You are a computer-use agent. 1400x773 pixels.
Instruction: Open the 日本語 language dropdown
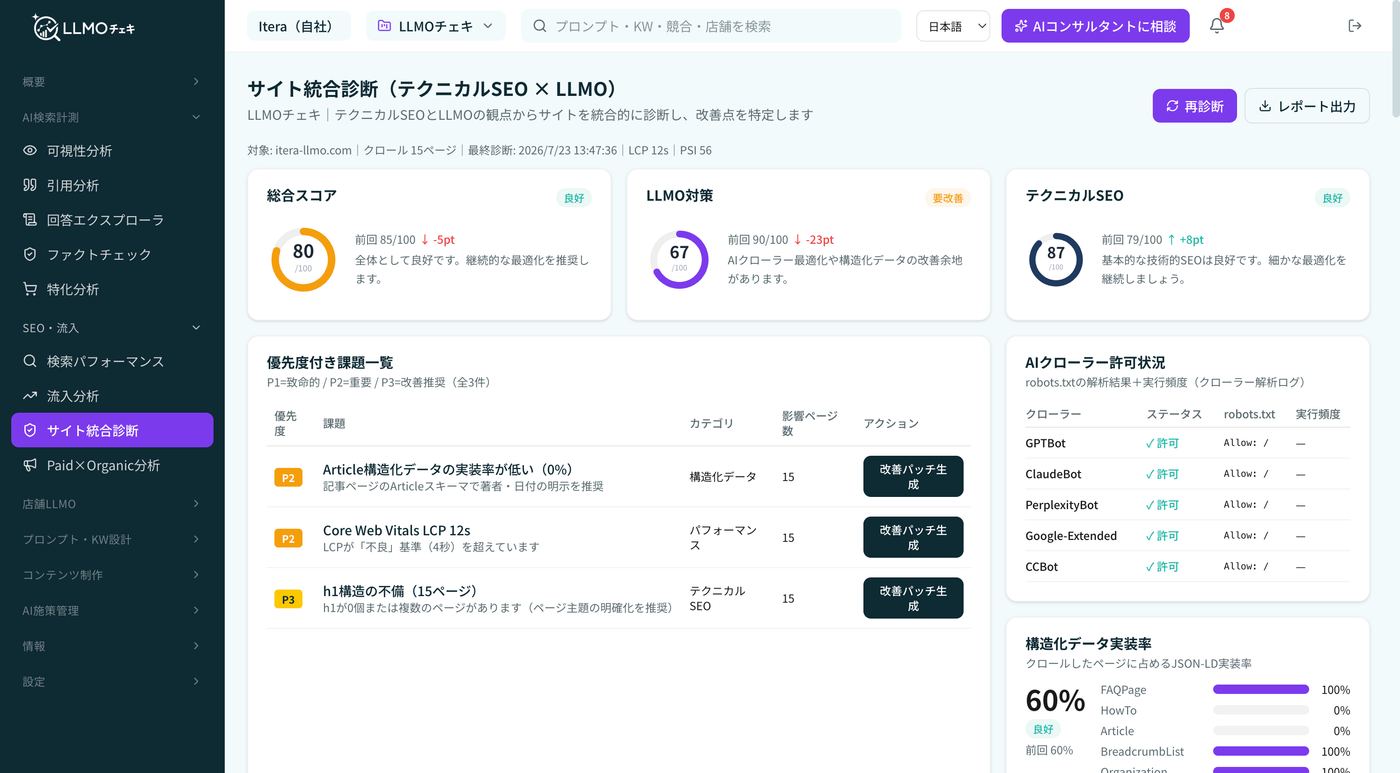[x=953, y=26]
